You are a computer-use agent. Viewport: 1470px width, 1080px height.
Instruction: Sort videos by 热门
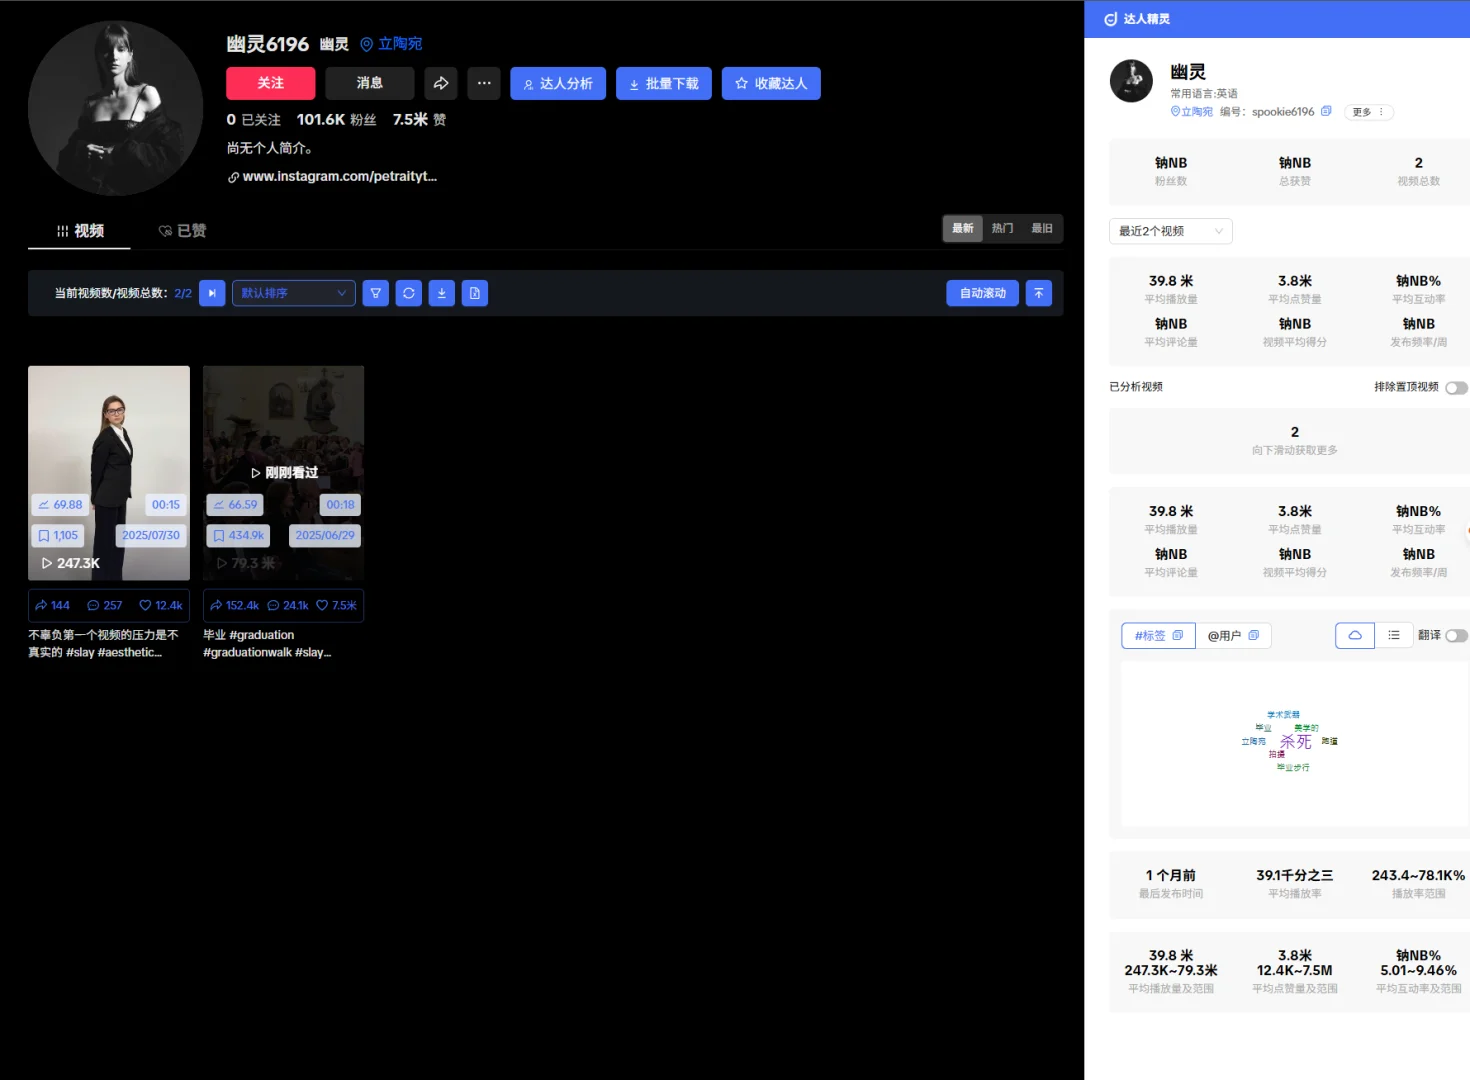1002,229
